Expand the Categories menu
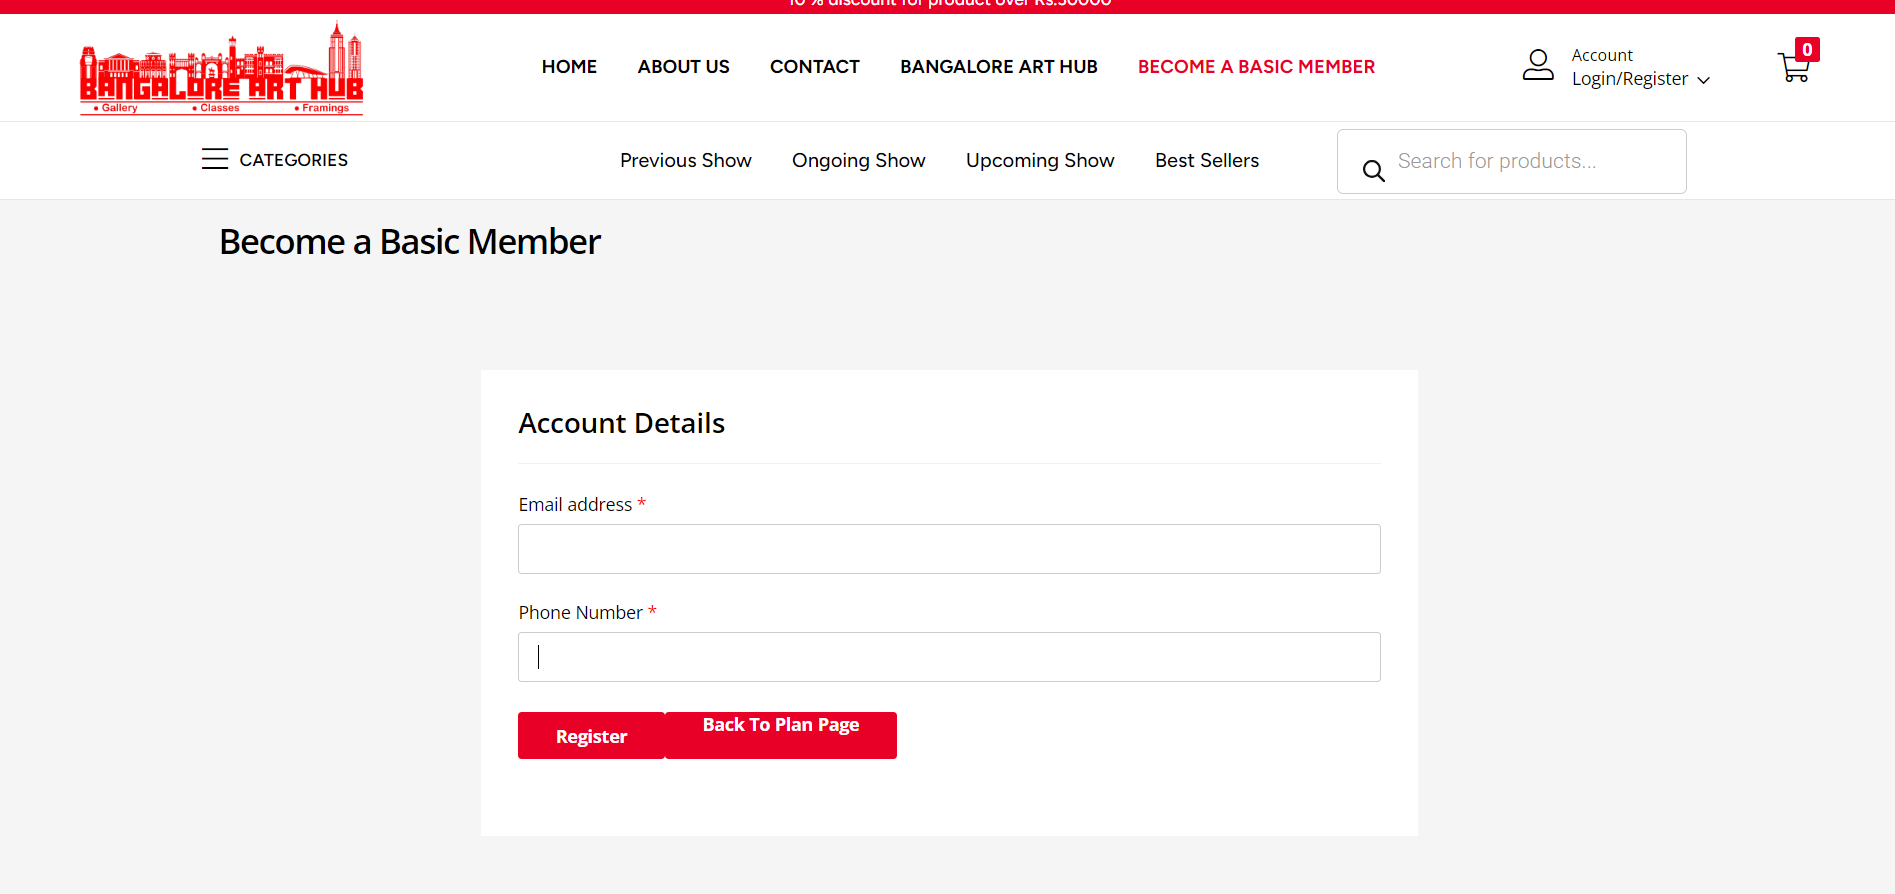Image resolution: width=1895 pixels, height=894 pixels. tap(293, 160)
